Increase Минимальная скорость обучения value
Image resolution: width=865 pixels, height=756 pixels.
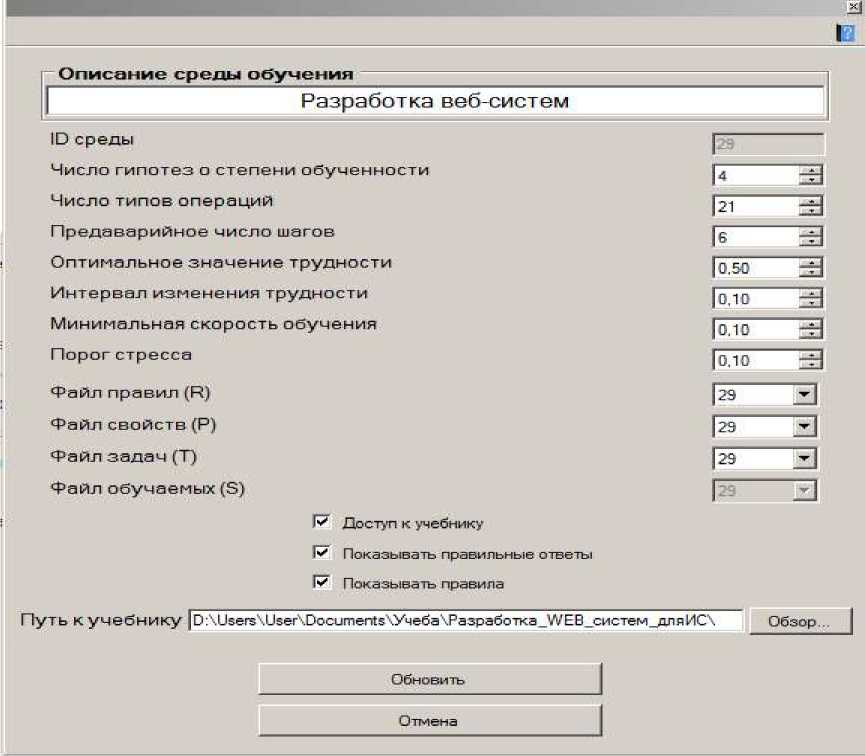(x=810, y=324)
